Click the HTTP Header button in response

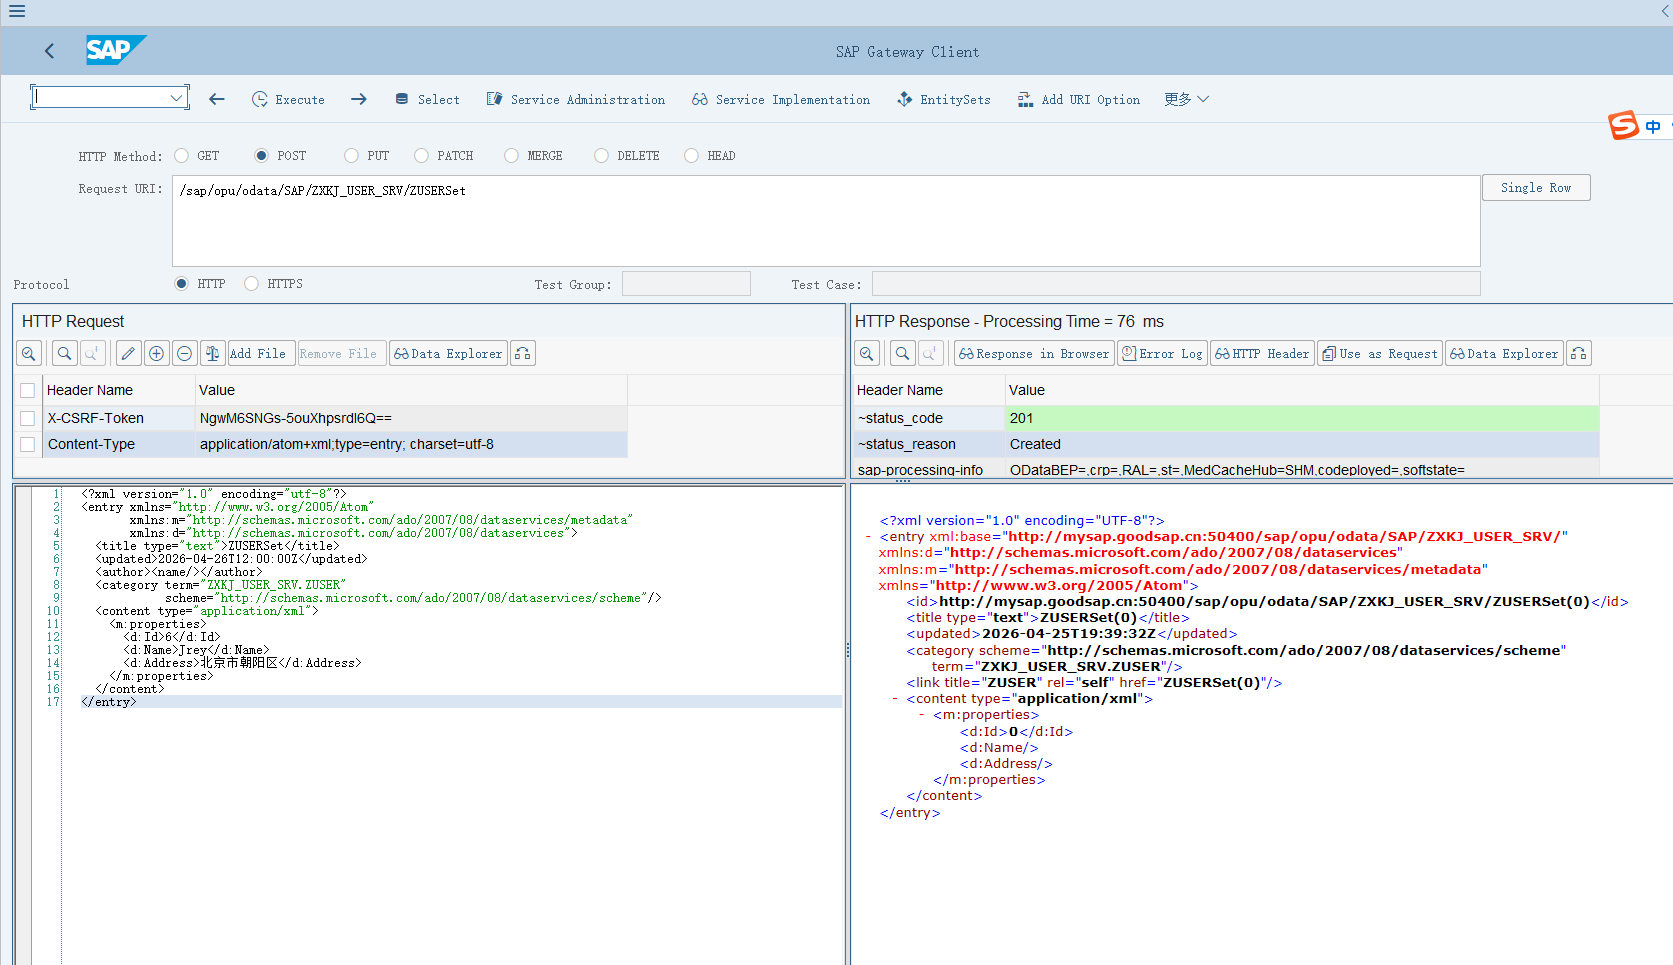pyautogui.click(x=1262, y=353)
